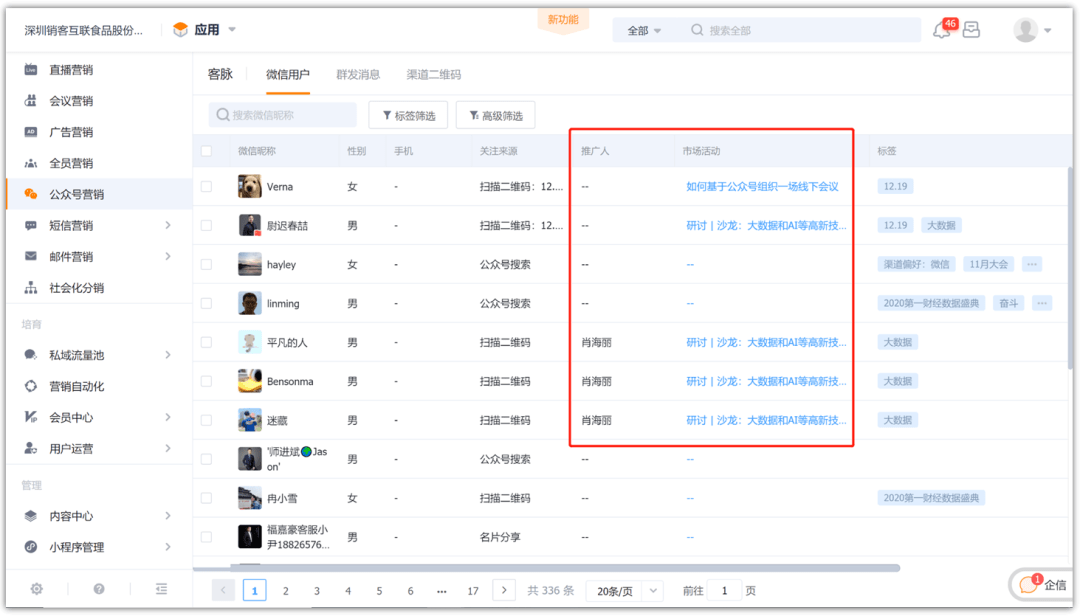The image size is (1080, 616).
Task: Open the 20条/页 page size dropdown
Action: click(624, 591)
